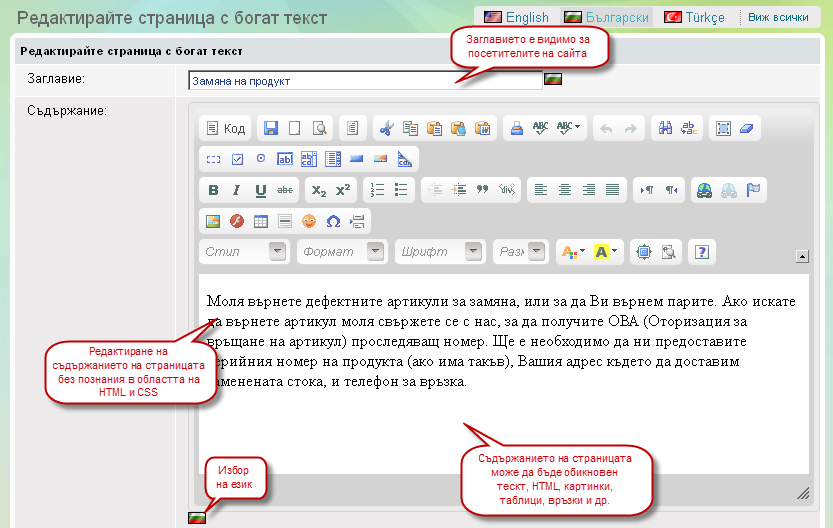This screenshot has height=528, width=833.
Task: Insert a table using the table icon
Action: pos(261,221)
